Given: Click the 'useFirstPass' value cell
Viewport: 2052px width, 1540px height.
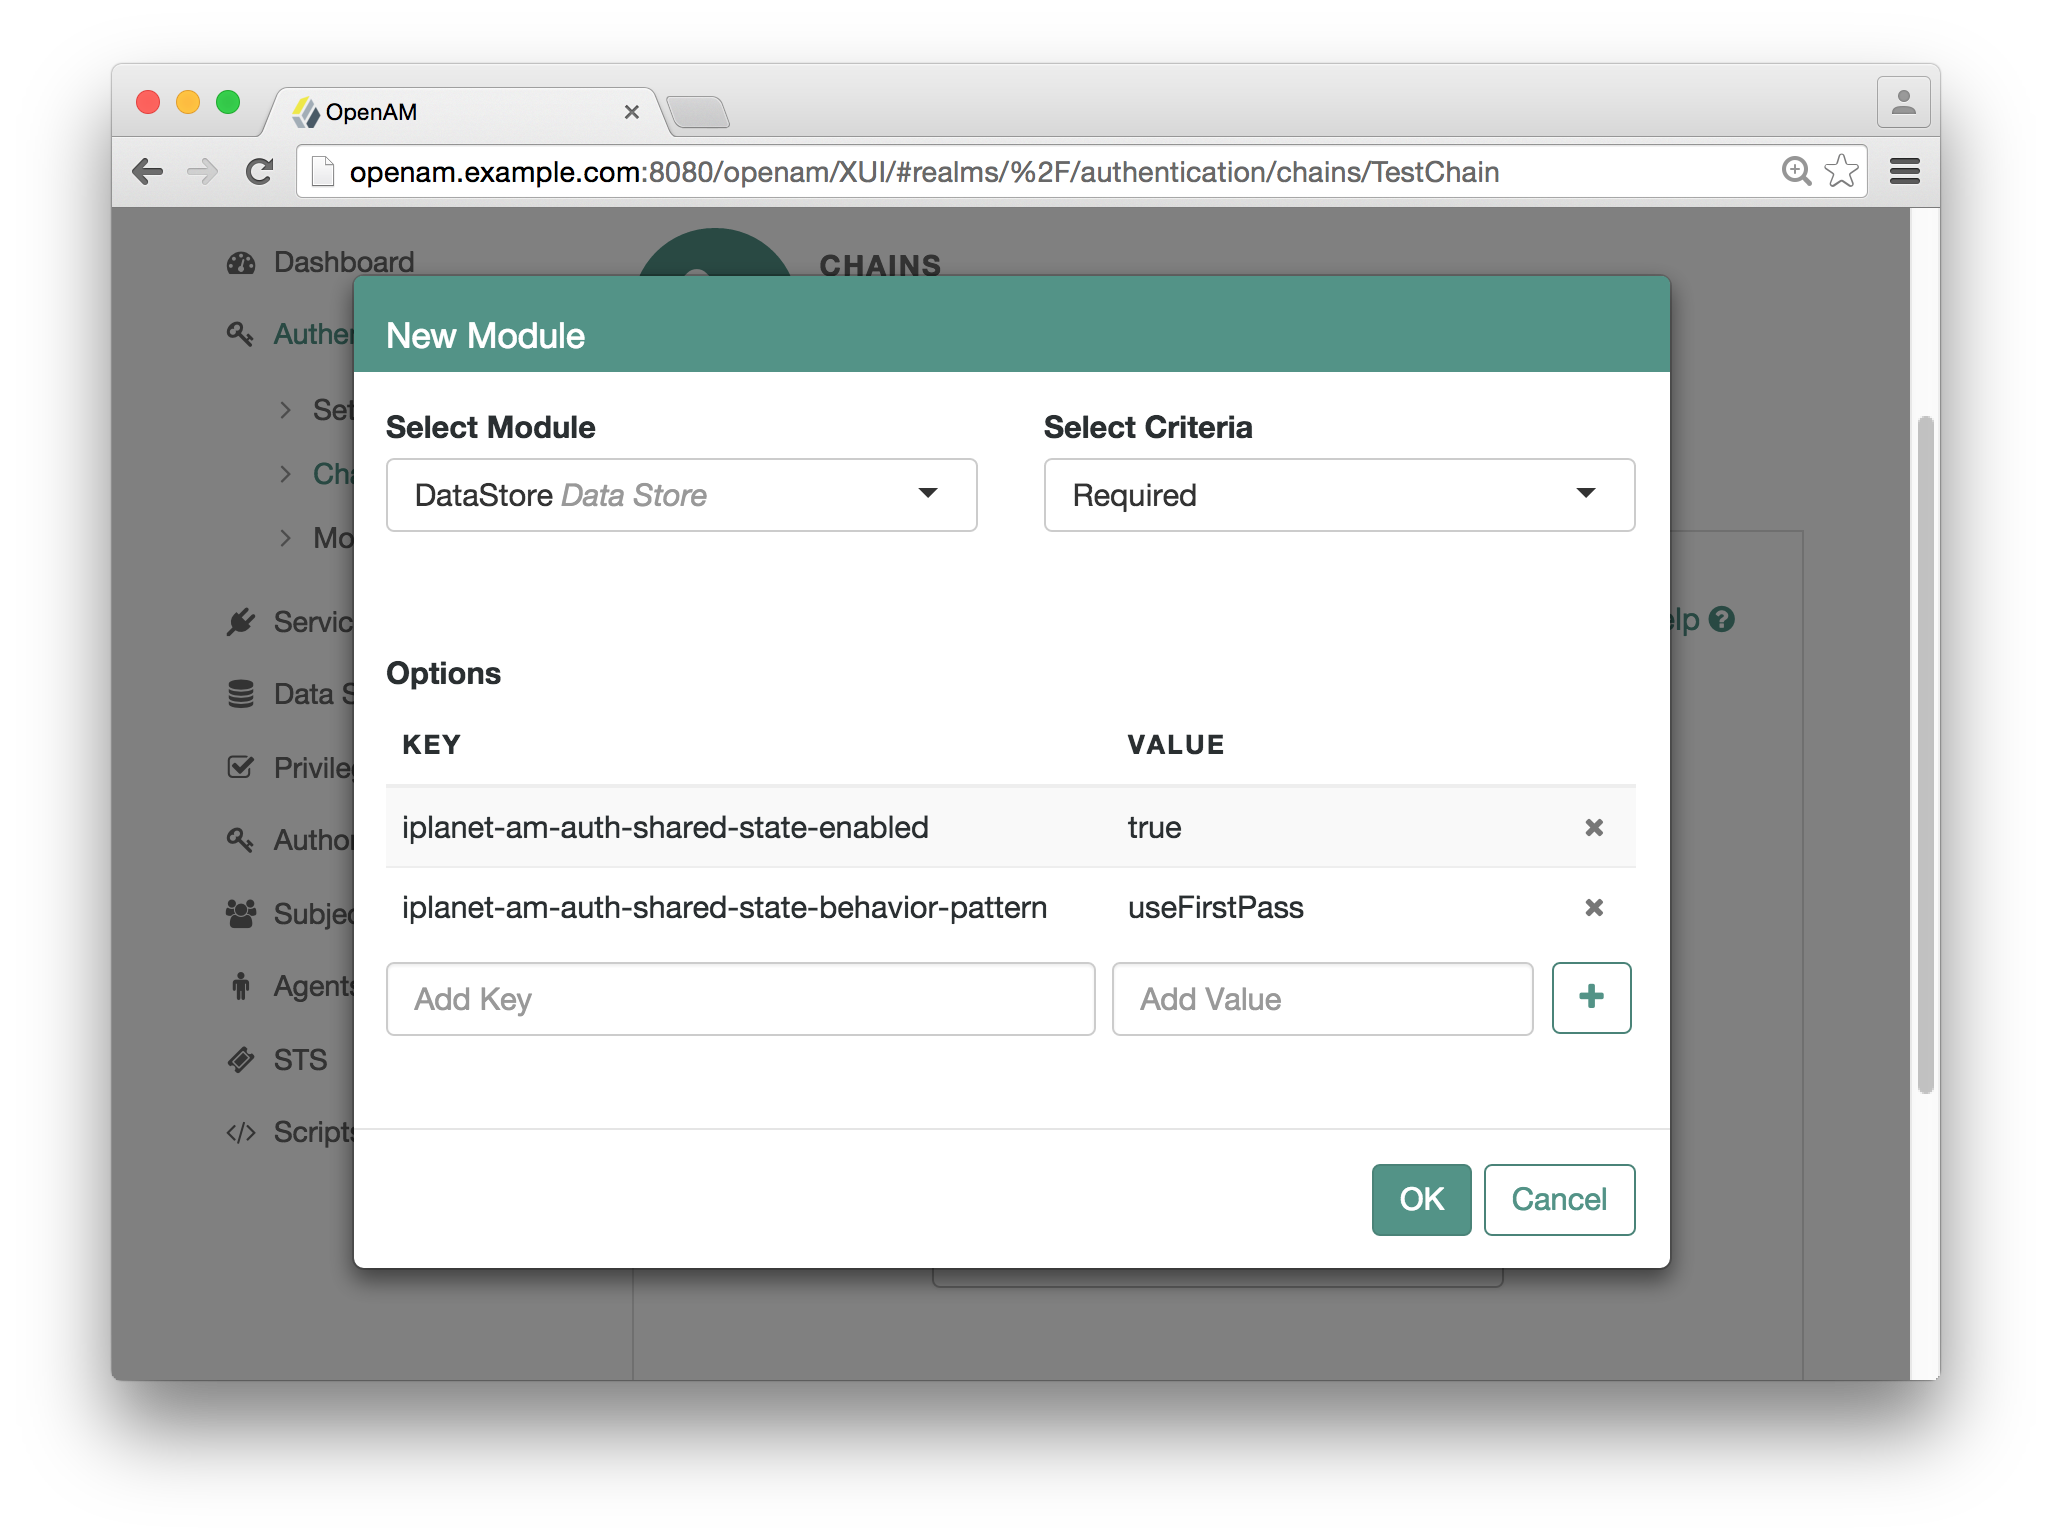Looking at the screenshot, I should [x=1215, y=907].
